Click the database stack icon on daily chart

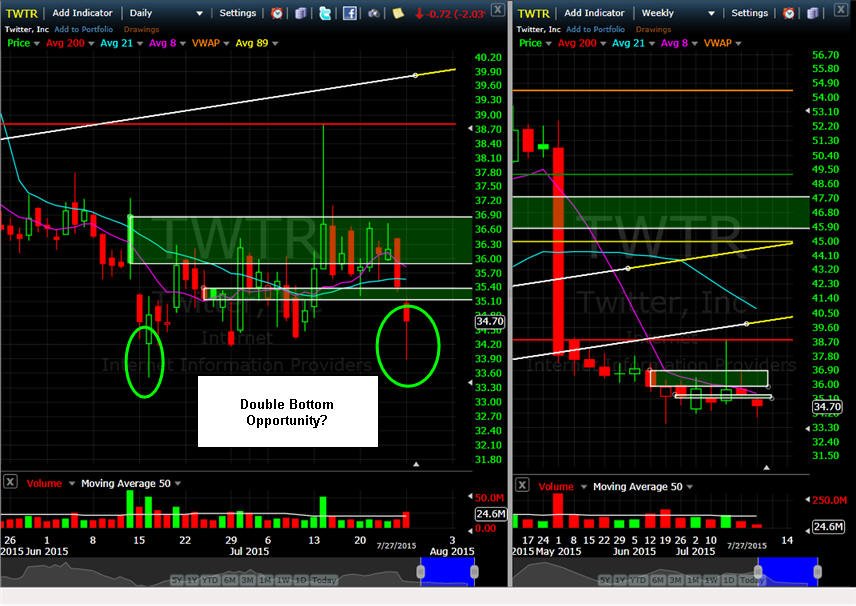click(301, 13)
